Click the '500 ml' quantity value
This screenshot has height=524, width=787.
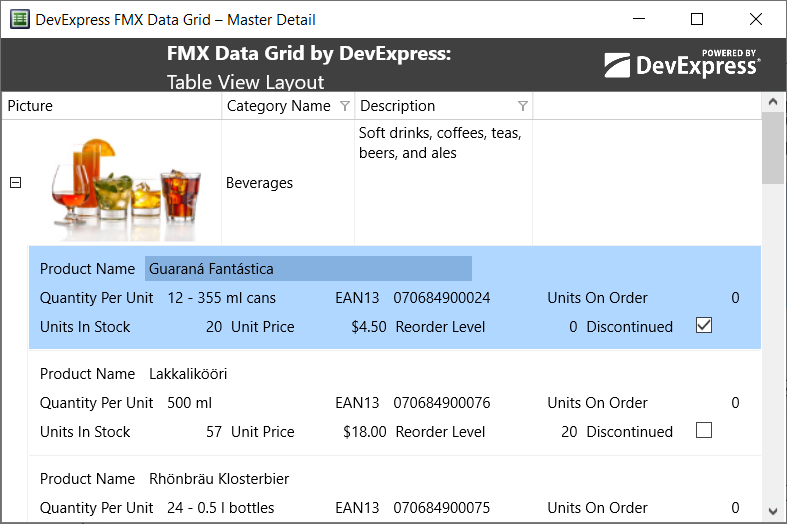point(189,403)
